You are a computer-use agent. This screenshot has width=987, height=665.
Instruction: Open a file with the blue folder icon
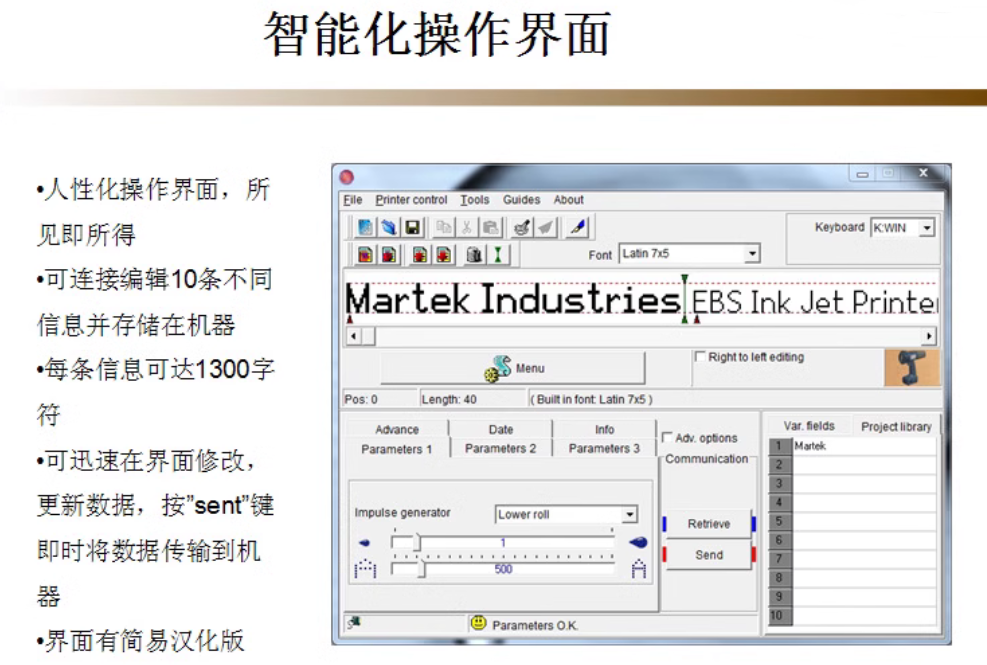click(388, 227)
